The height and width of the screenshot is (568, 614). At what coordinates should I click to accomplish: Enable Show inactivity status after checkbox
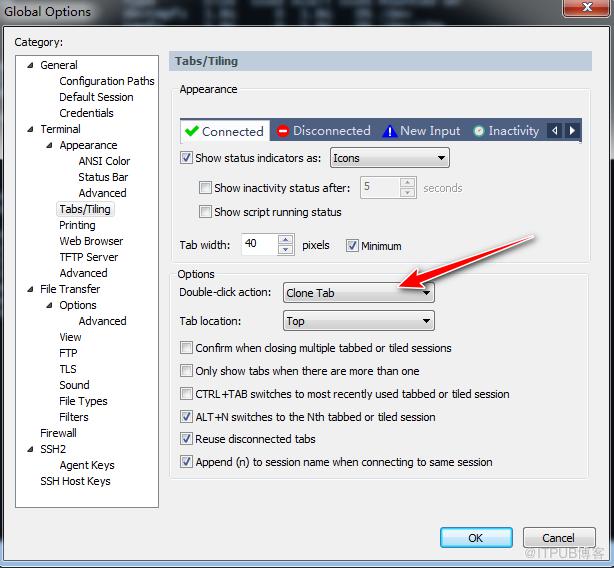pos(205,188)
